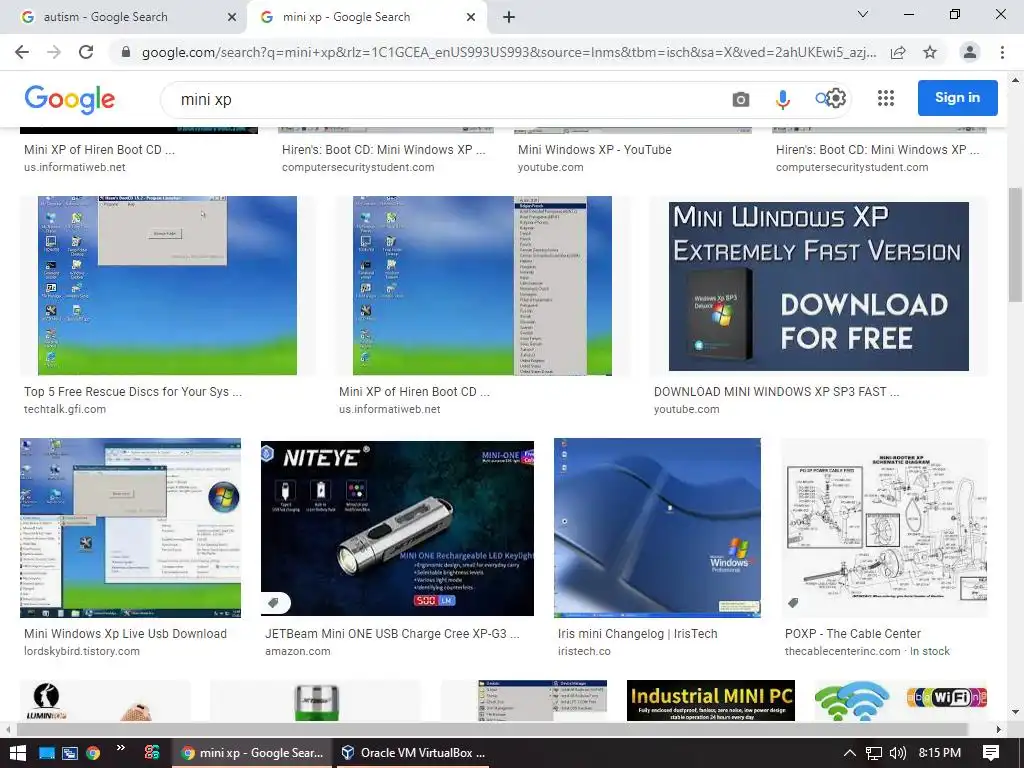This screenshot has height=768, width=1024.
Task: Go back to the previous page
Action: coord(22,52)
